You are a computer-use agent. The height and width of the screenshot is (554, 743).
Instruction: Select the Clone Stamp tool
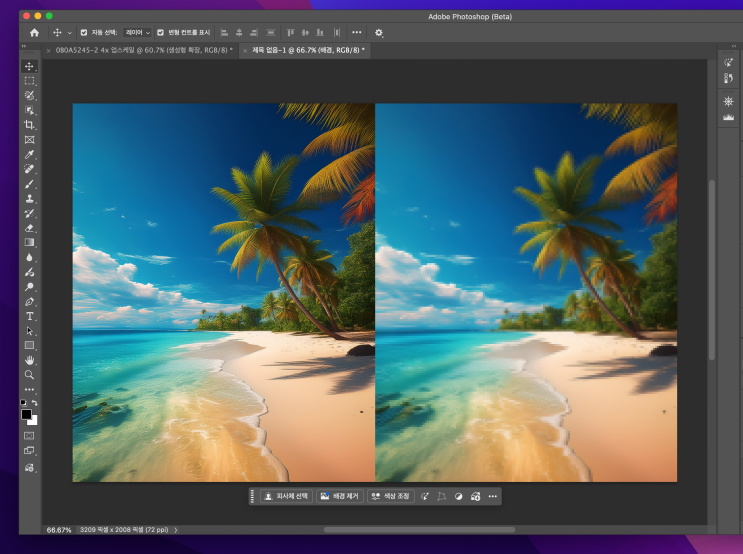(x=29, y=199)
